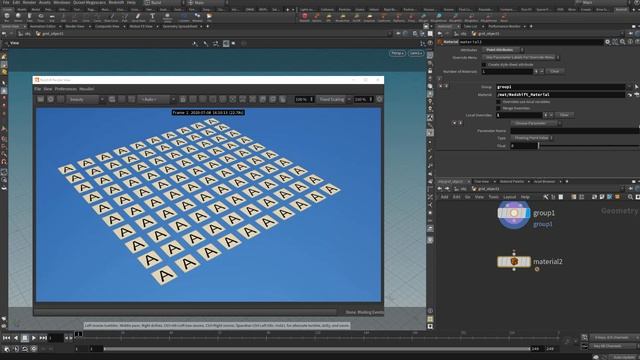The height and width of the screenshot is (360, 640).
Task: Click the Material path field
Action: tap(560, 94)
